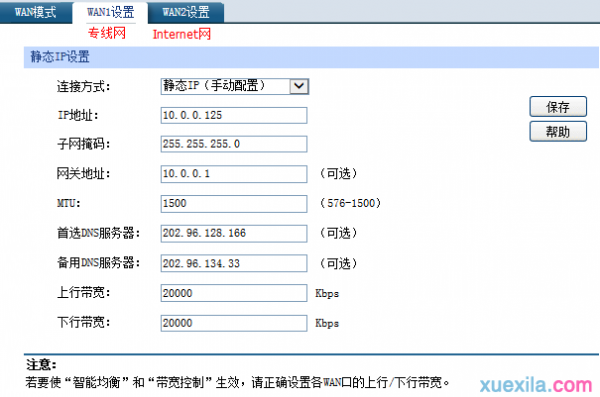Focus the 网关地址 input field
The image size is (600, 397).
(234, 174)
